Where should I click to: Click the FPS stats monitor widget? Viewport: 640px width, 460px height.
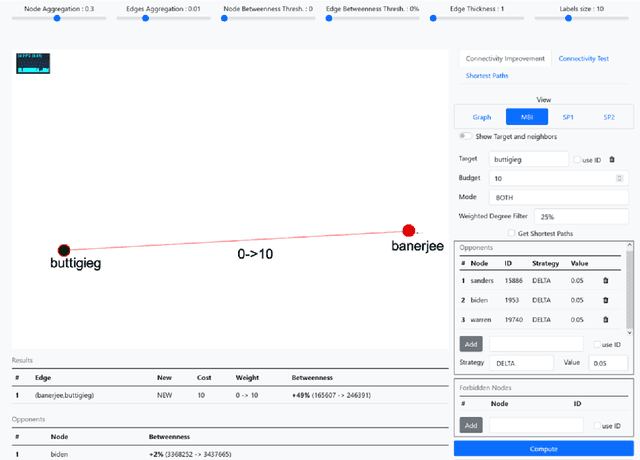pos(33,63)
